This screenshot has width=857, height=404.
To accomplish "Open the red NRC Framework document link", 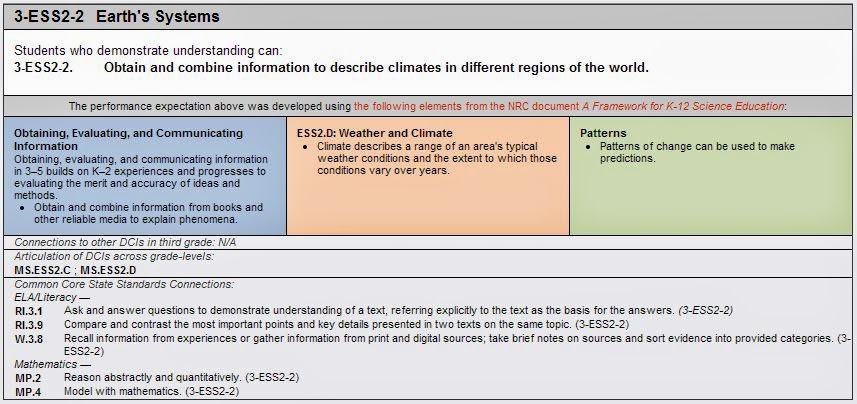I will (x=570, y=106).
